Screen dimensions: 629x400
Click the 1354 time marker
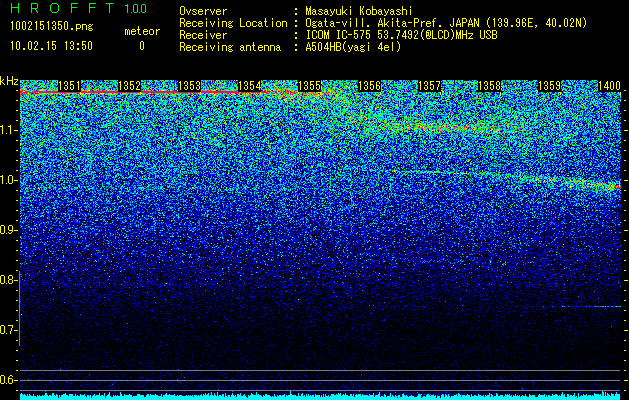[250, 86]
